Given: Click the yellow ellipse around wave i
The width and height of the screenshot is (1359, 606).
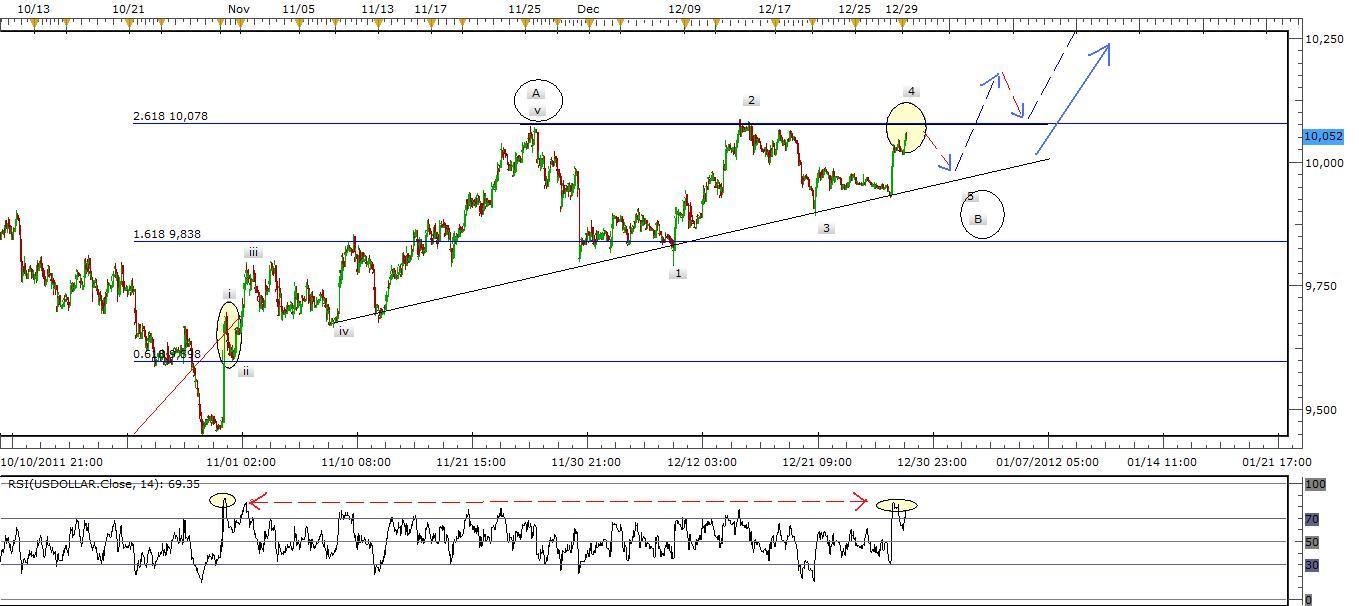Looking at the screenshot, I should pyautogui.click(x=229, y=332).
